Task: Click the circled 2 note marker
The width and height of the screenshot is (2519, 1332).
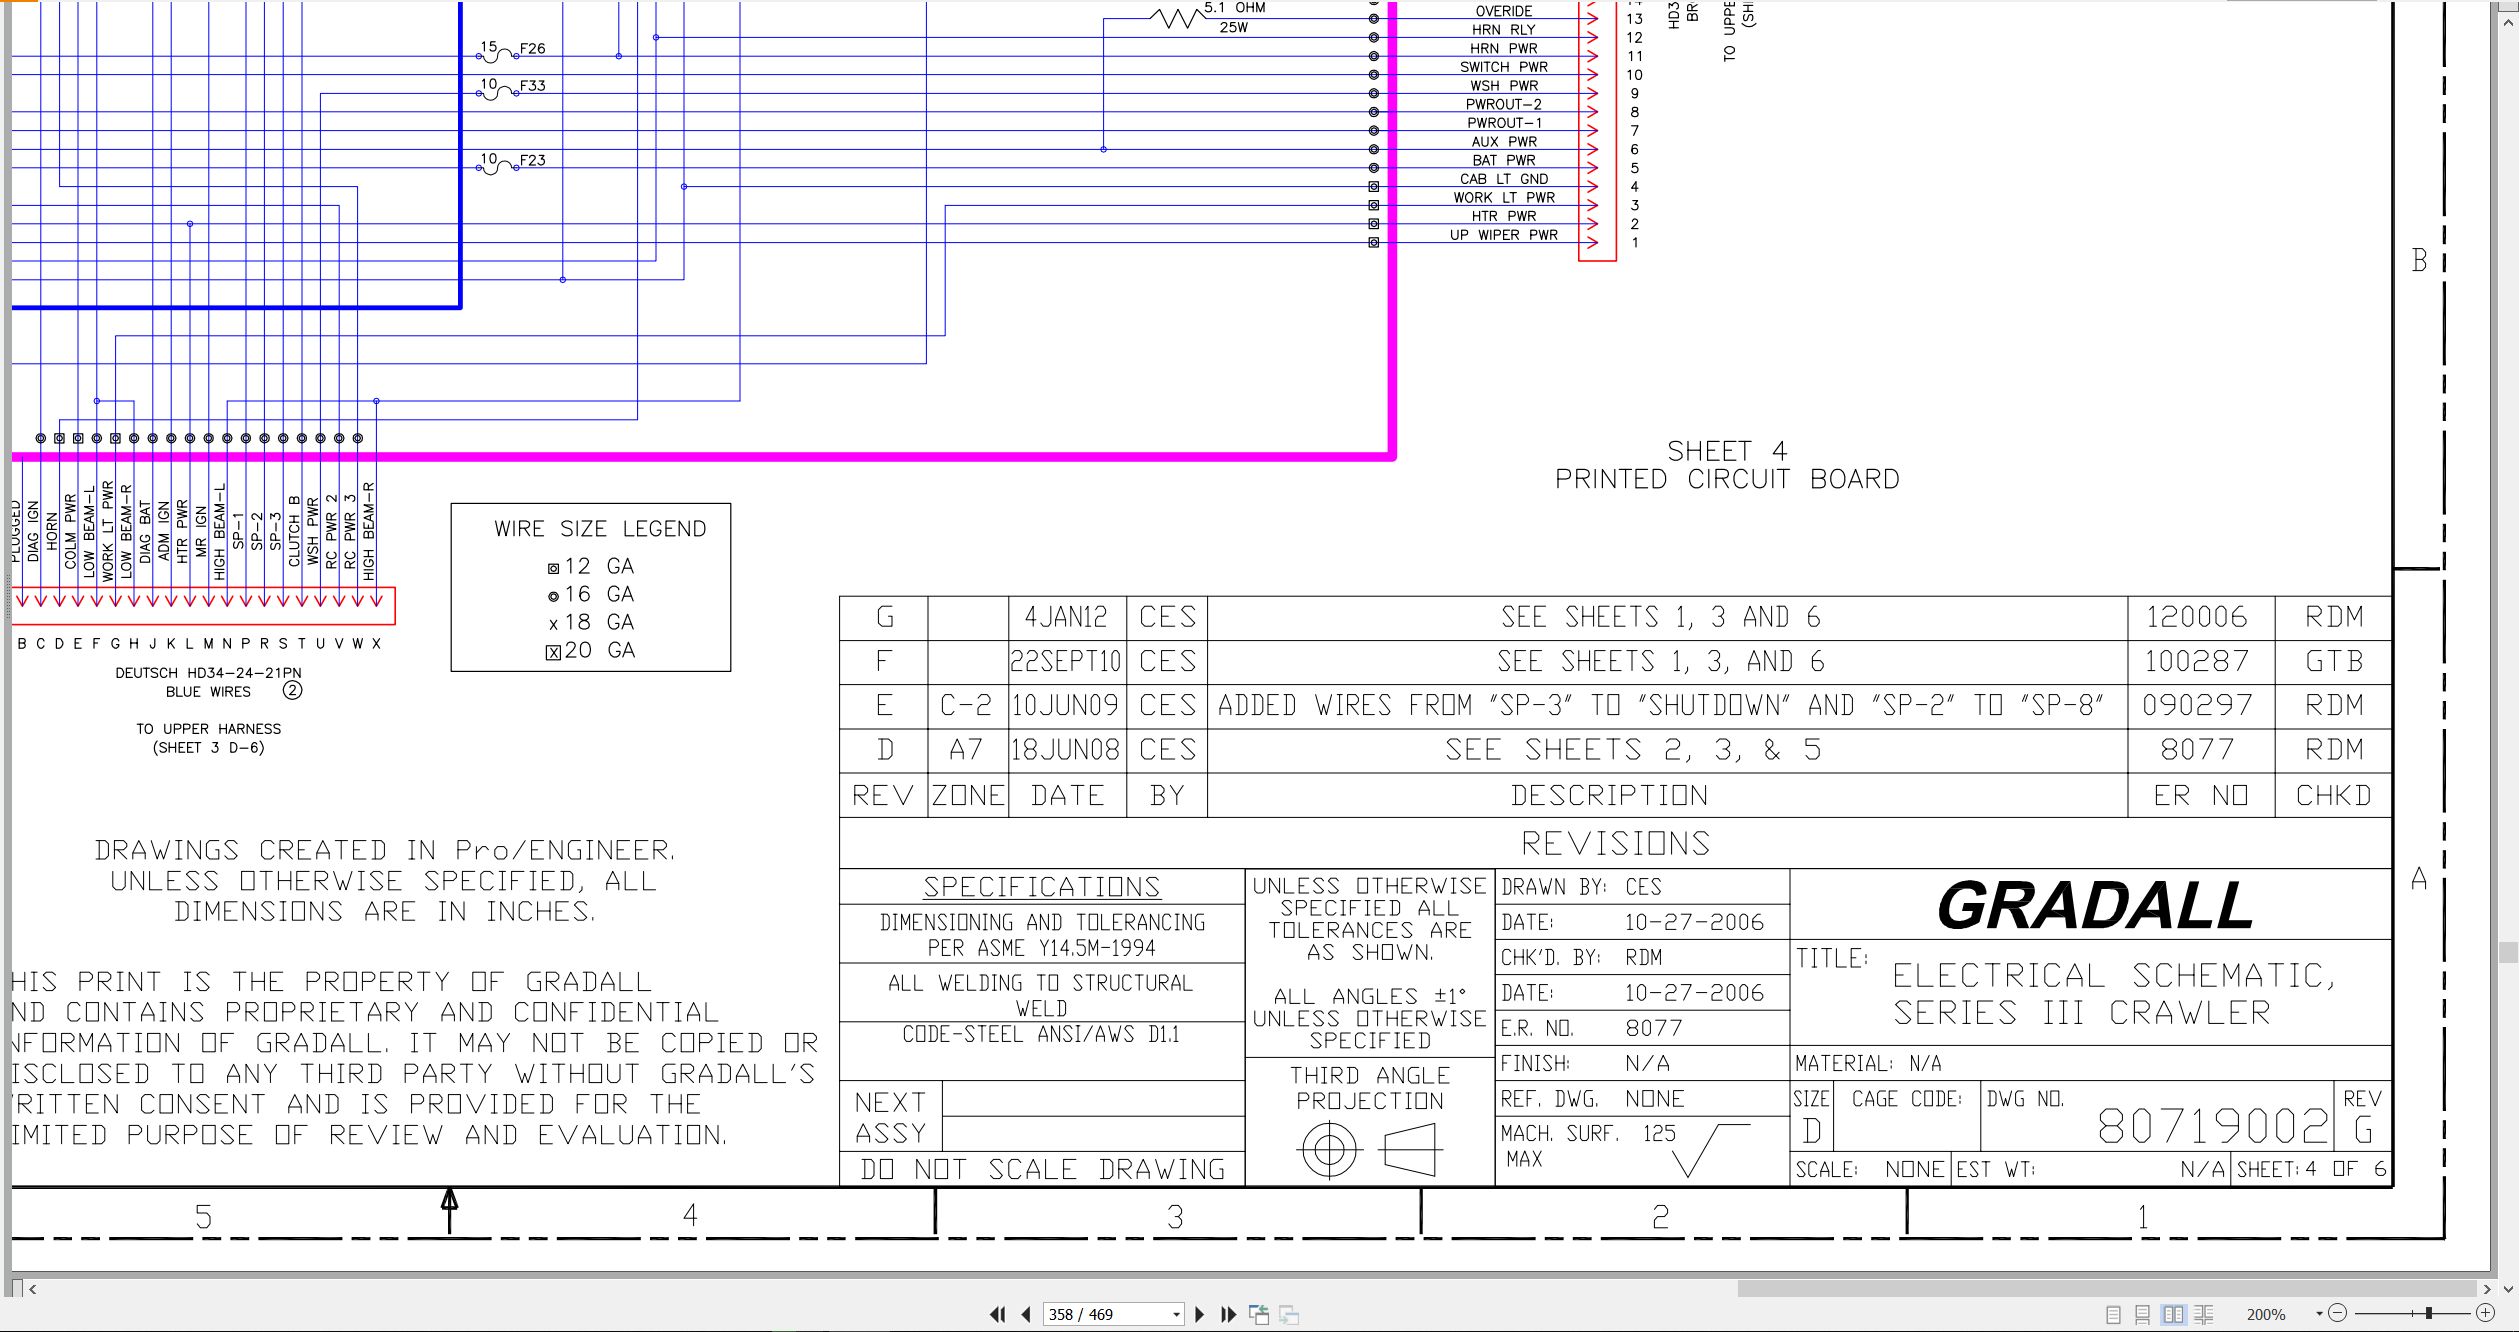Action: [x=292, y=691]
